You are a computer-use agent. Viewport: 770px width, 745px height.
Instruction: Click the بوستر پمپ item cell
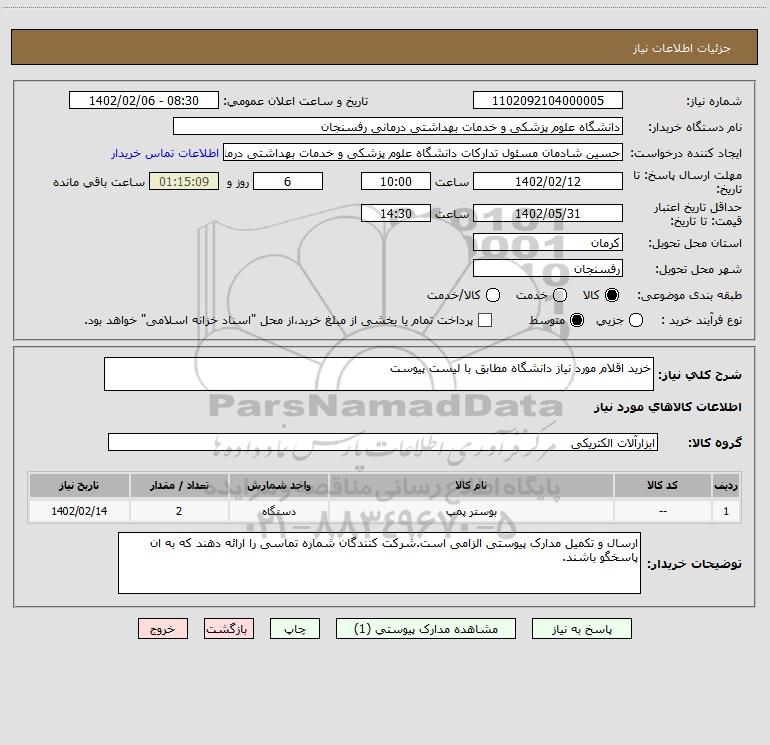coord(471,511)
